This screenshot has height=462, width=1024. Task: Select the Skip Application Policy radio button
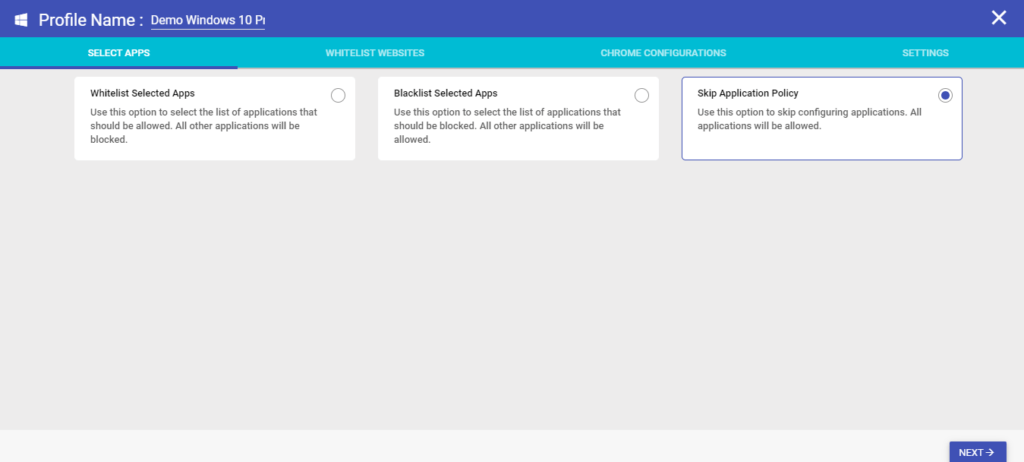pos(945,96)
